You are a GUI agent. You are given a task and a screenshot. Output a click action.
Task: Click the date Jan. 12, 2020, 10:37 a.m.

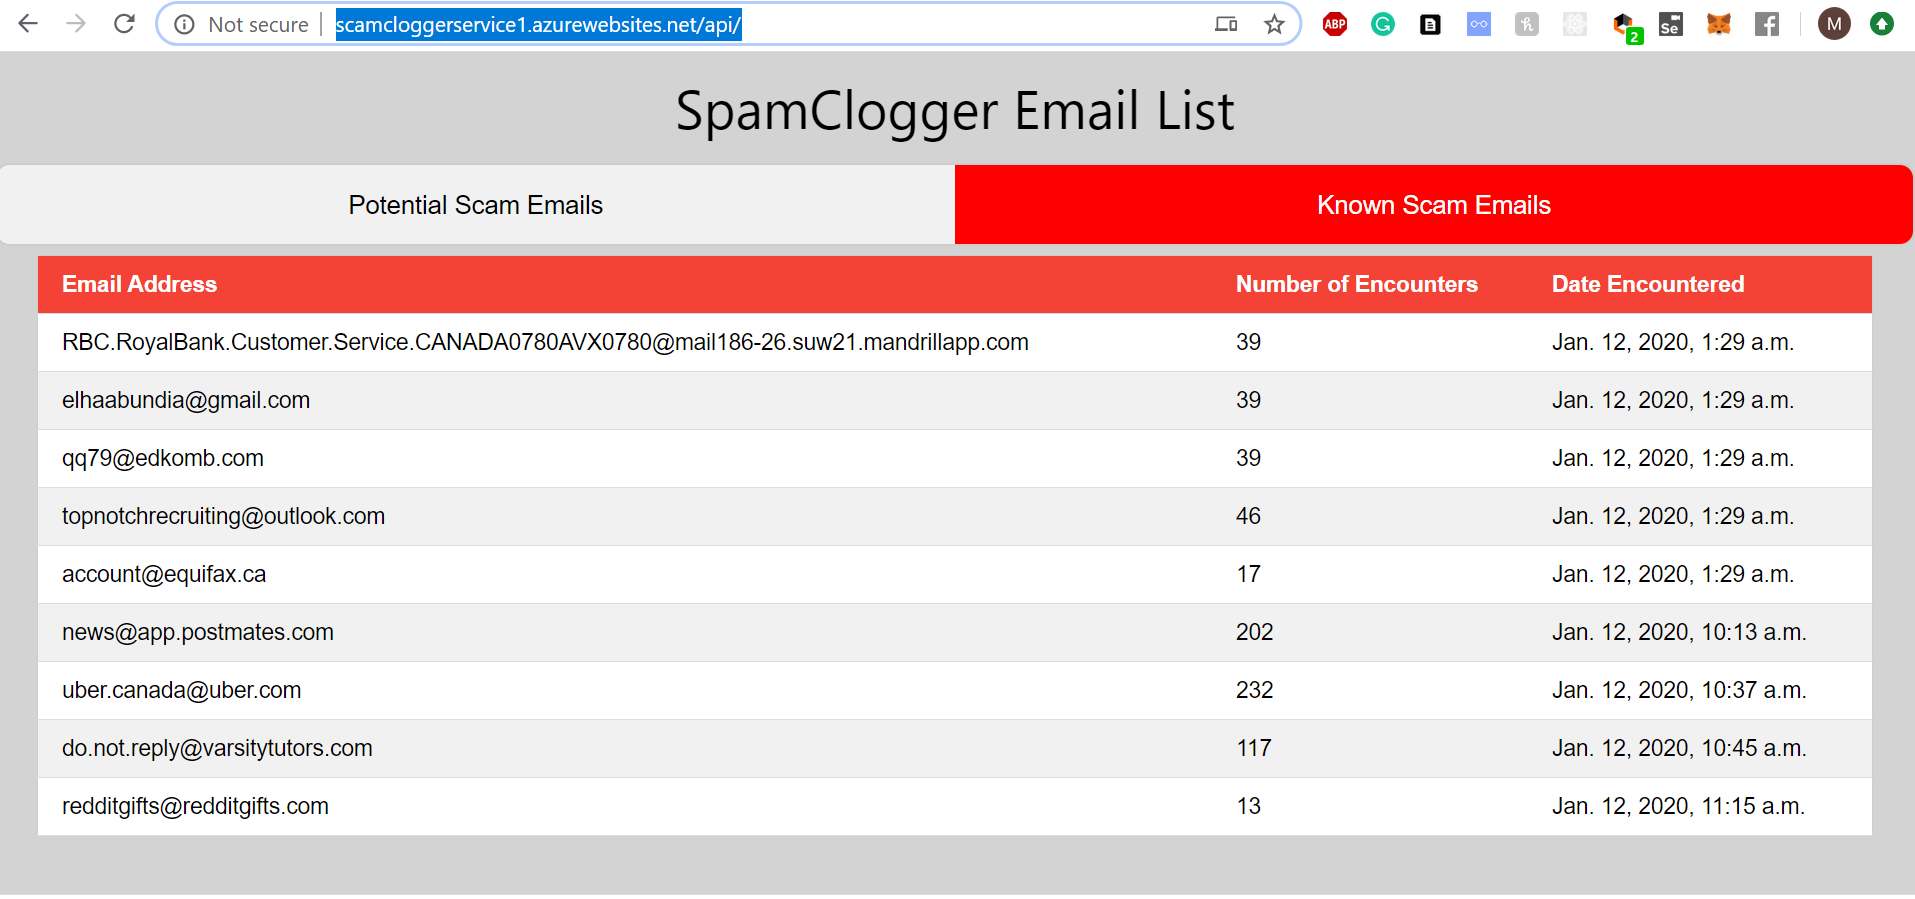(x=1679, y=690)
